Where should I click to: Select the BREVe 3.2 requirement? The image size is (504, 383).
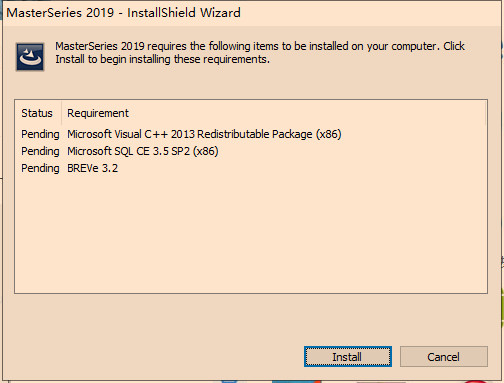pos(92,168)
